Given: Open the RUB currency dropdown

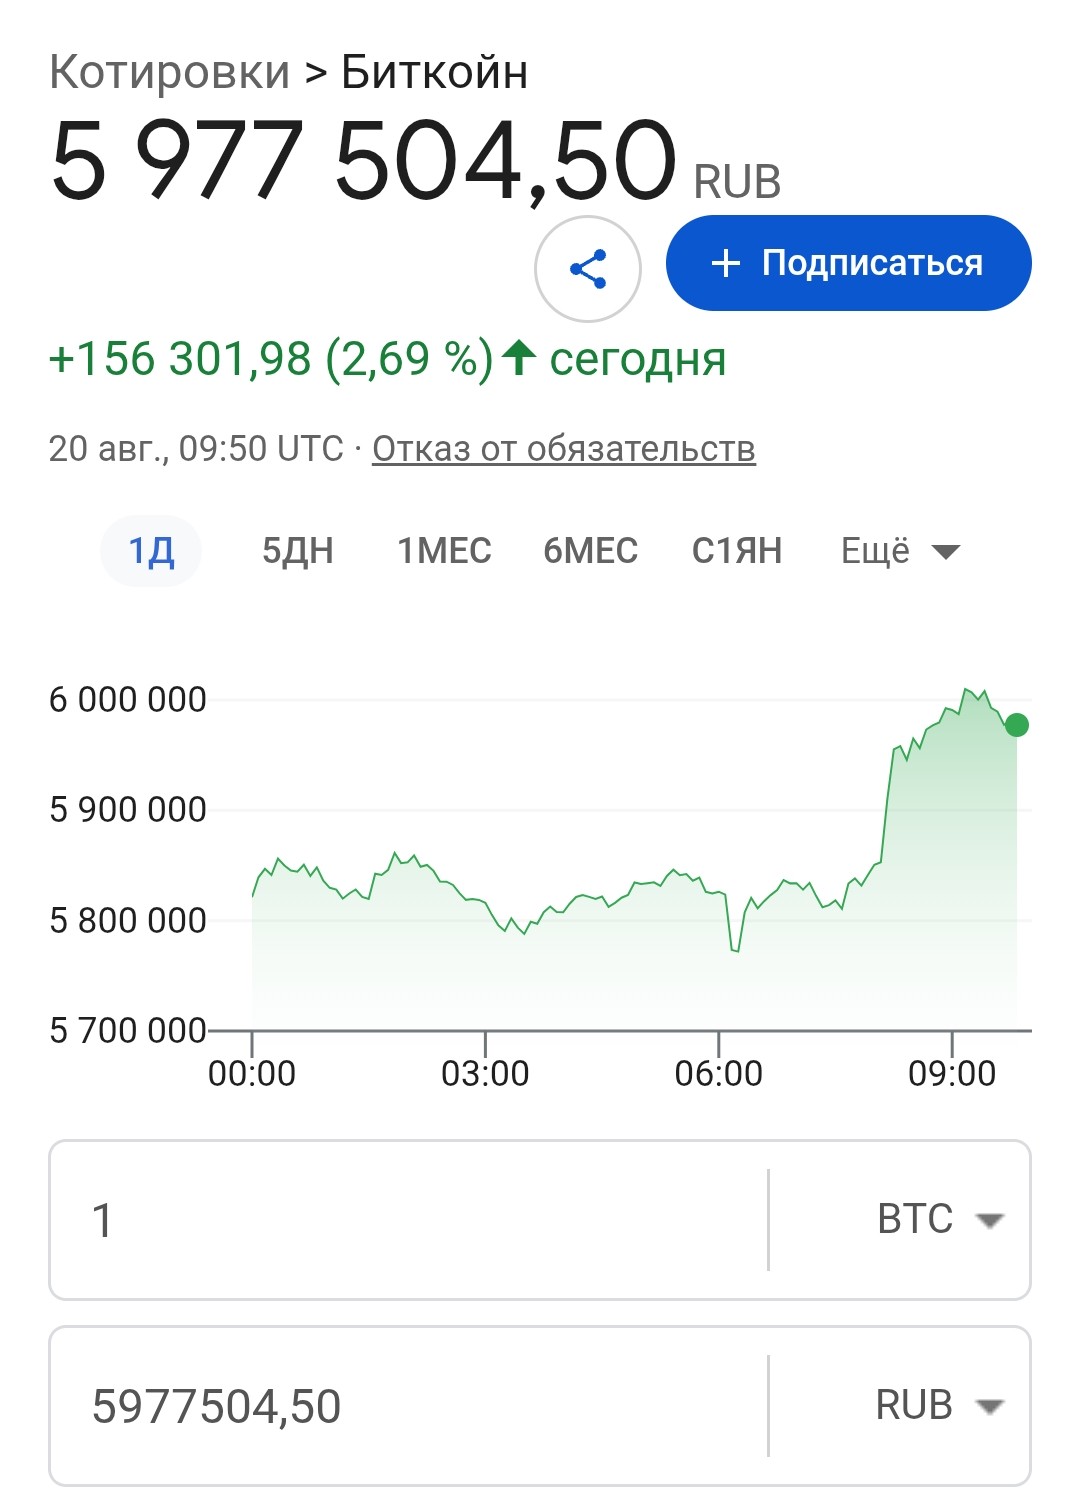Looking at the screenshot, I should [x=940, y=1406].
